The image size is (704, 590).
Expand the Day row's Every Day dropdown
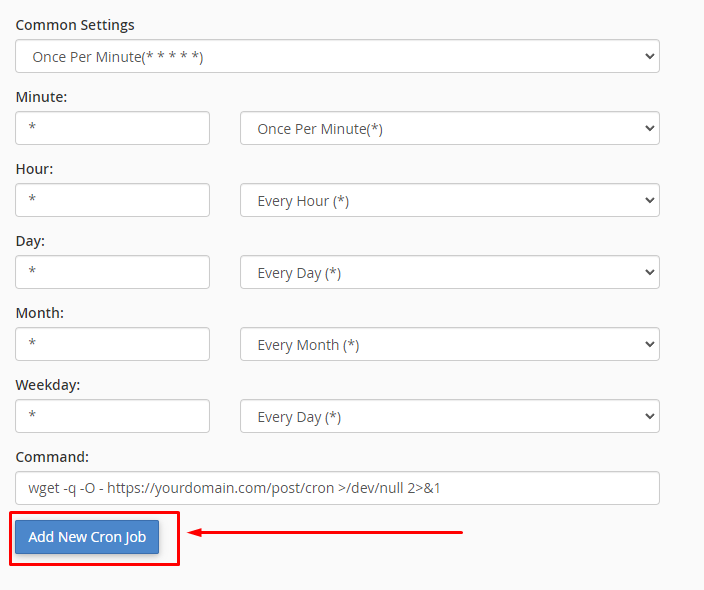[x=449, y=273]
